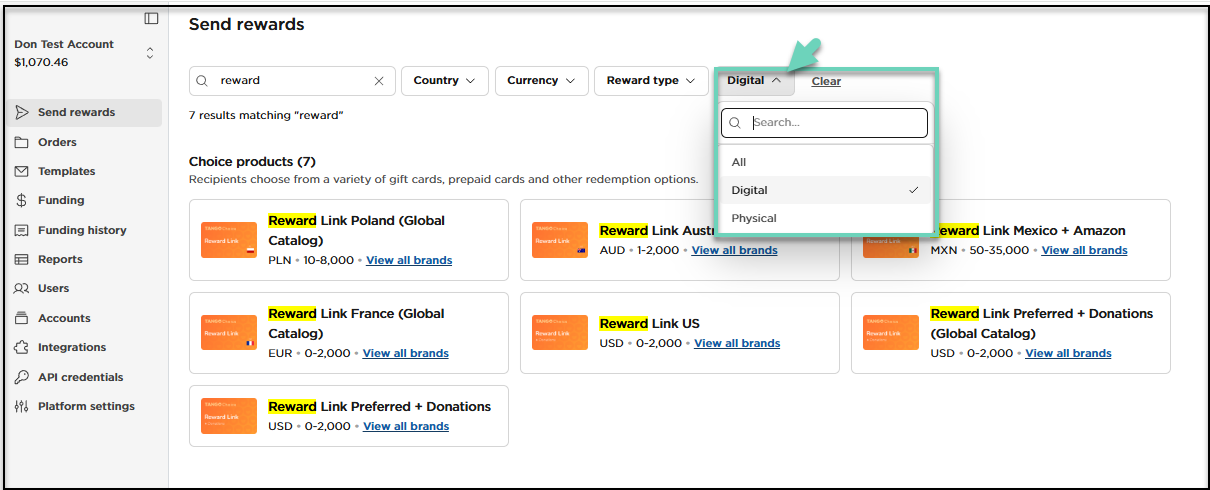Collapse the sidebar using the panel icon
Viewport: 1210px width, 490px height.
[151, 18]
